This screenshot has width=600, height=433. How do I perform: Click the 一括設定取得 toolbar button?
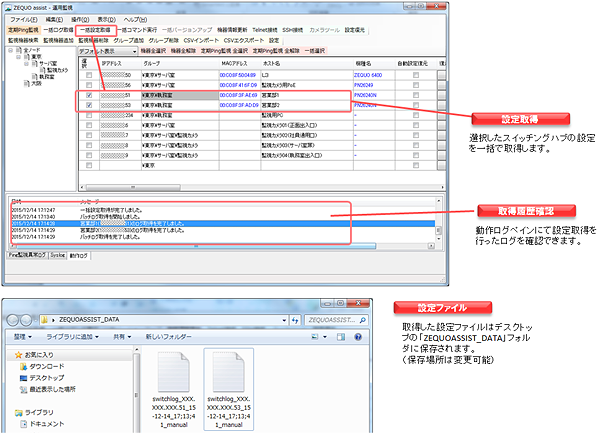click(95, 30)
